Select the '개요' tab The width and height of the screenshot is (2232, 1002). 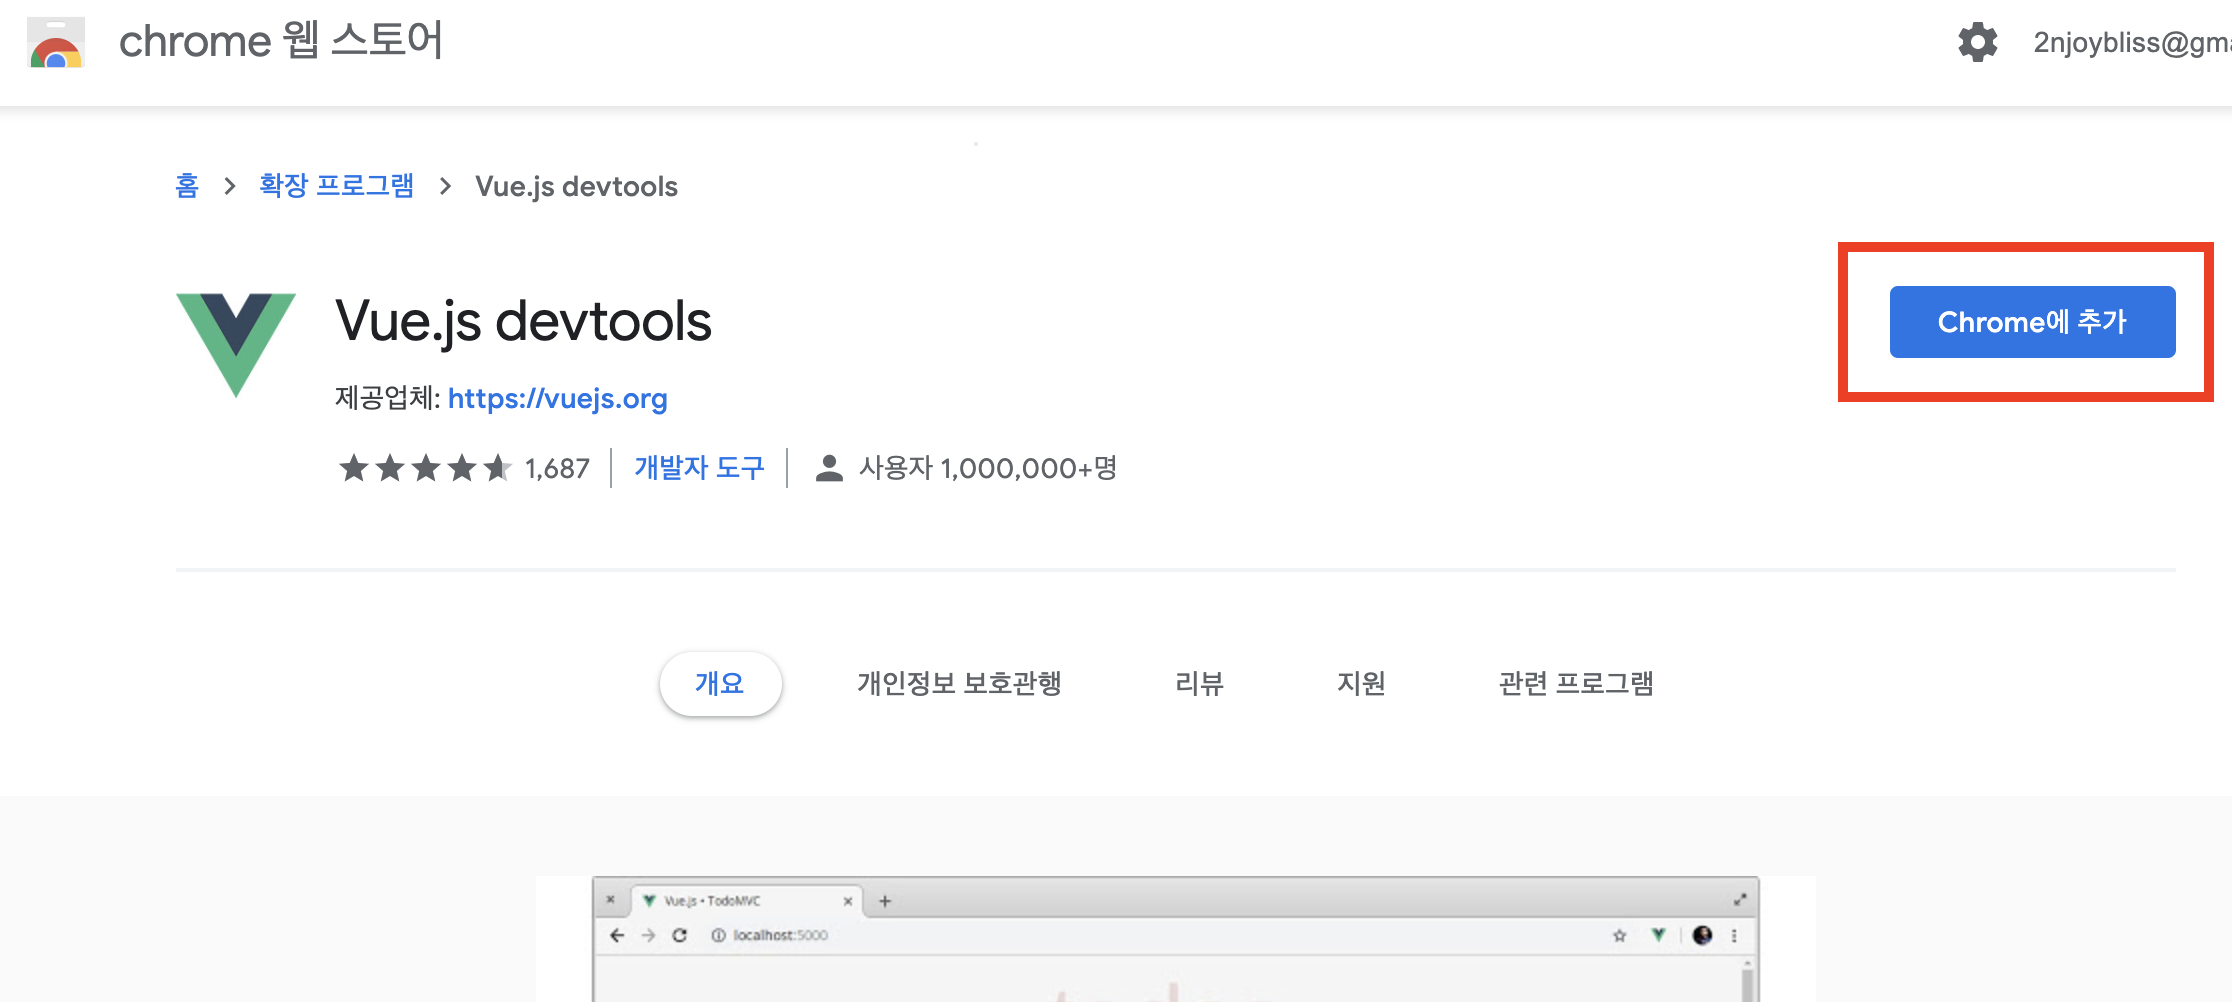(720, 684)
